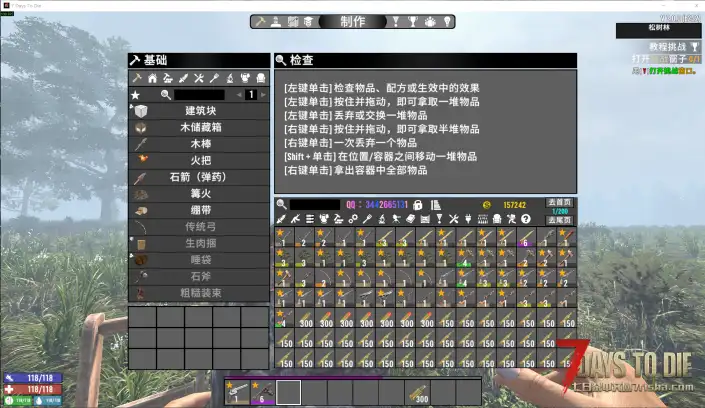Go to next recipe page arrow

[x=263, y=95]
